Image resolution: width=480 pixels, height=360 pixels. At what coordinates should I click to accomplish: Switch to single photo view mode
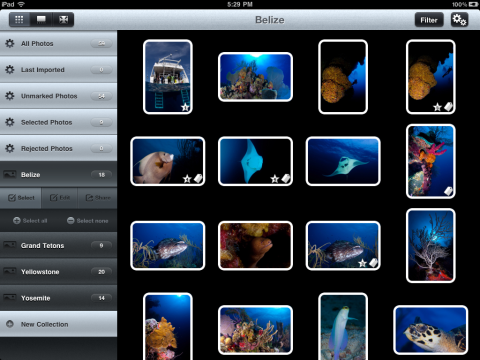41,20
